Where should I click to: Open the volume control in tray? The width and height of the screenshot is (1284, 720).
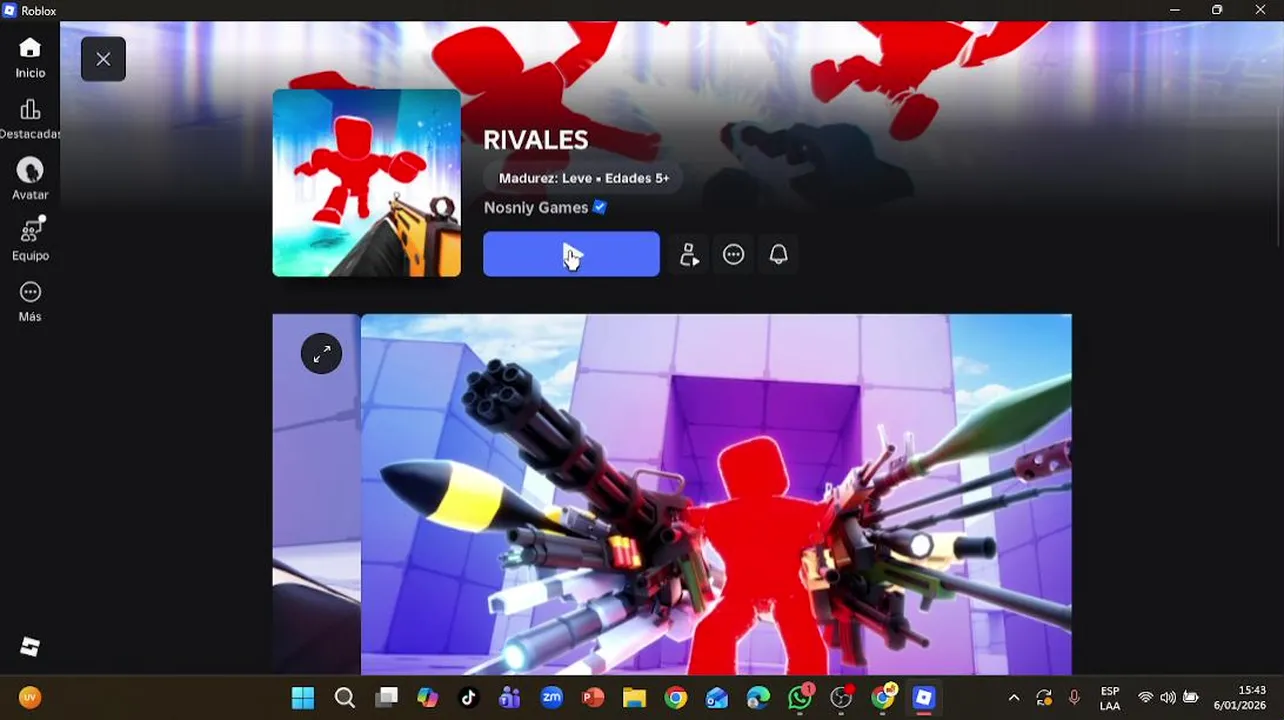(x=1168, y=698)
